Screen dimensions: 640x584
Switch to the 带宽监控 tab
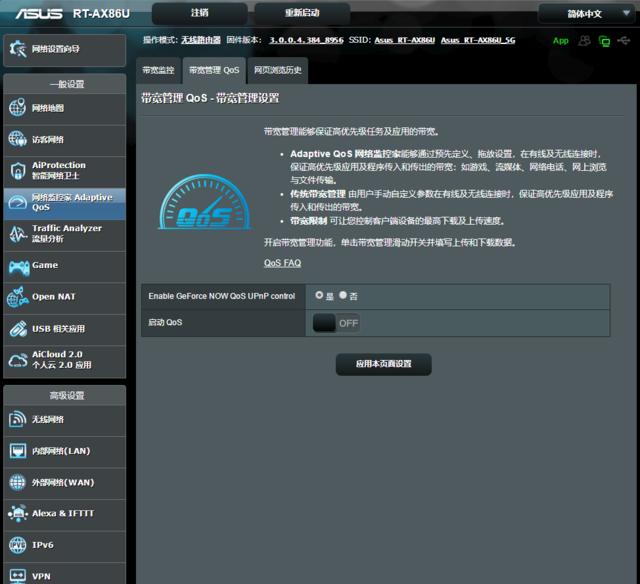point(158,70)
